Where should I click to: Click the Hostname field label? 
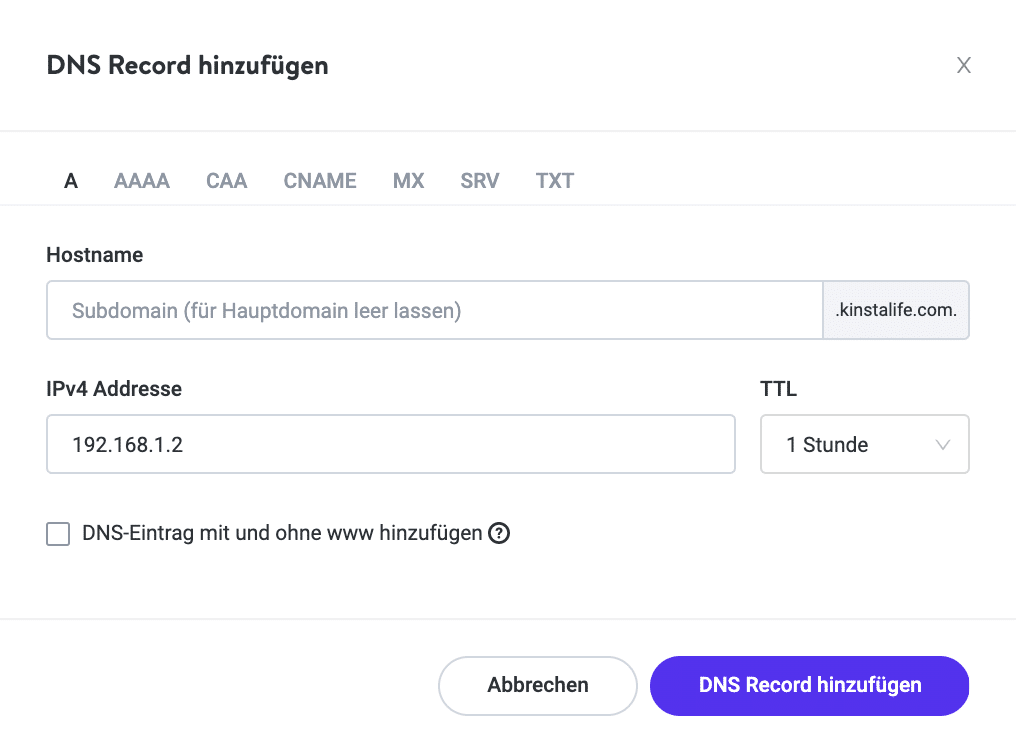95,255
